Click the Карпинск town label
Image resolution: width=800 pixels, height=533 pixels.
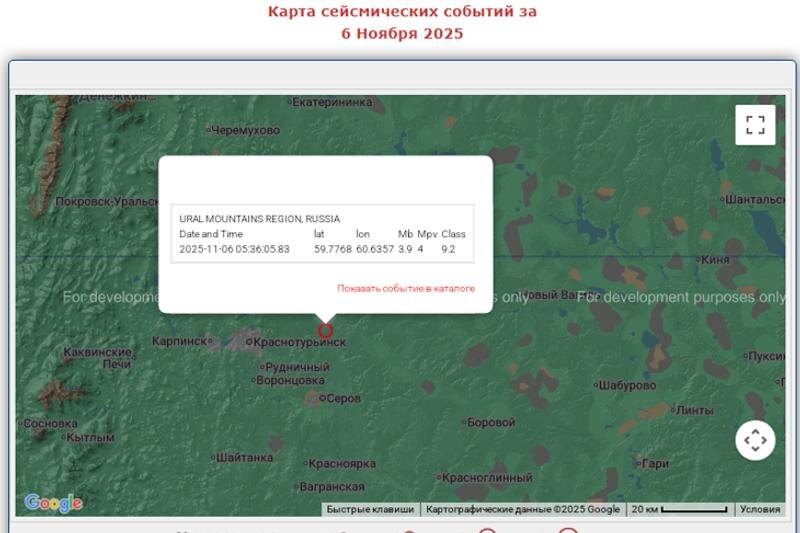[x=180, y=341]
